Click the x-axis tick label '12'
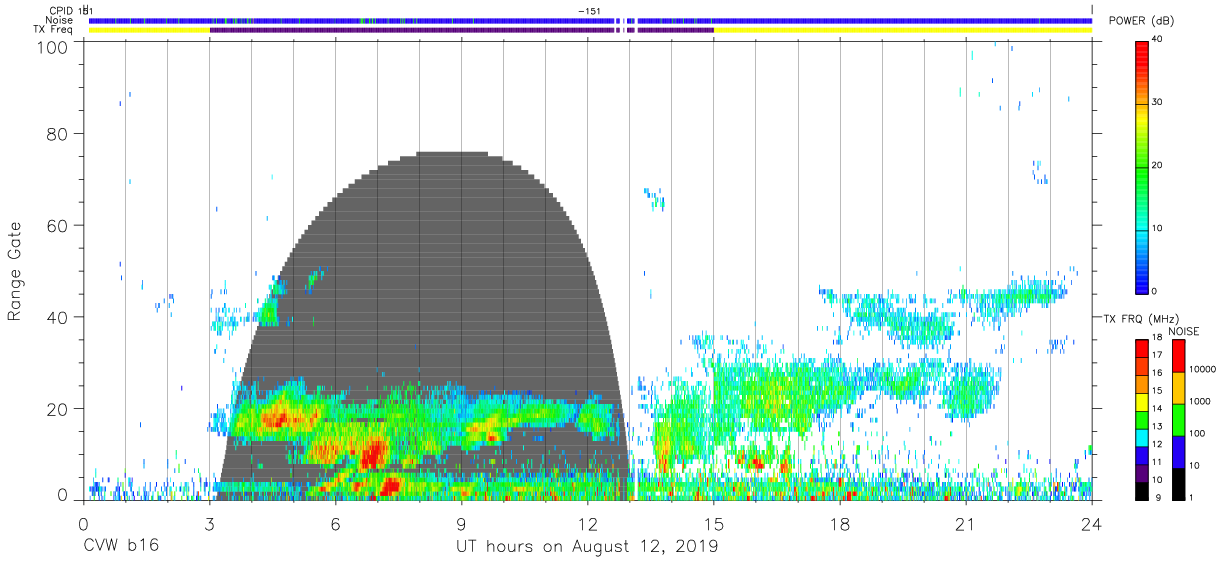 587,524
